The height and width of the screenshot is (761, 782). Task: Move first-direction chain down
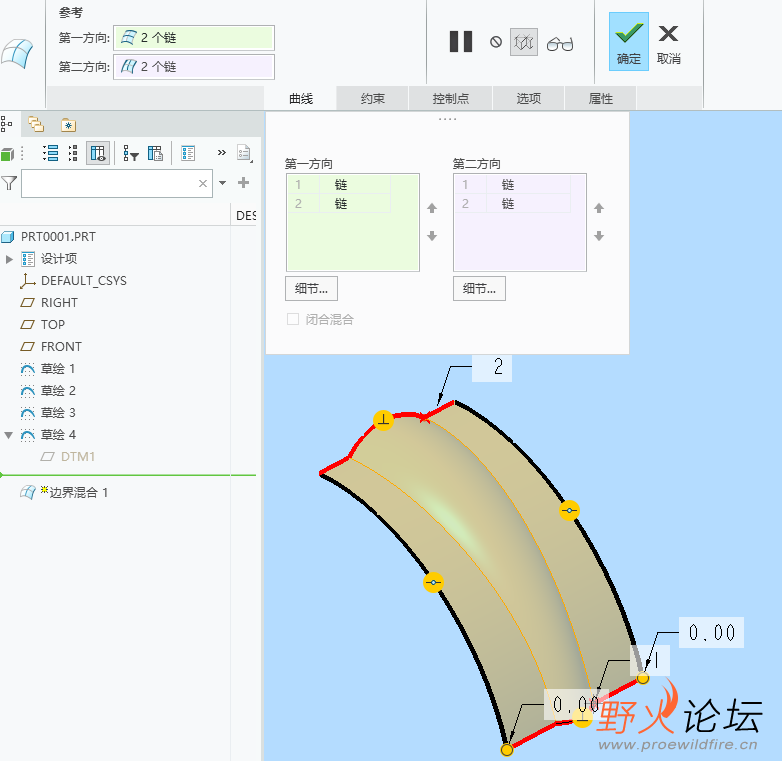[x=432, y=236]
